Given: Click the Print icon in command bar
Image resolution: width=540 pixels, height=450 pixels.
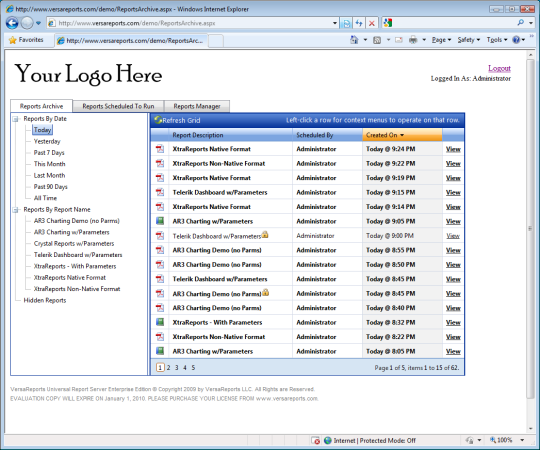Looking at the screenshot, I should coord(413,40).
